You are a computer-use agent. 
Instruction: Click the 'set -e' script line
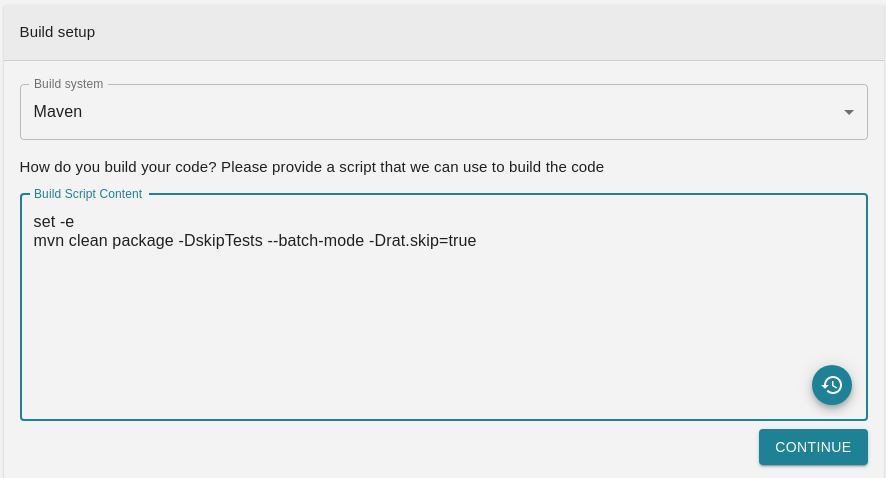click(x=54, y=221)
